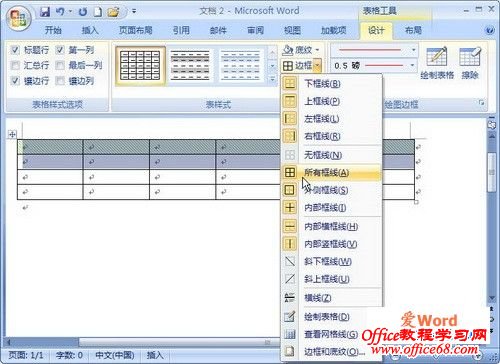Choose Diagonal Down Border icon (斜下框线)
This screenshot has width=500, height=364.
click(290, 261)
